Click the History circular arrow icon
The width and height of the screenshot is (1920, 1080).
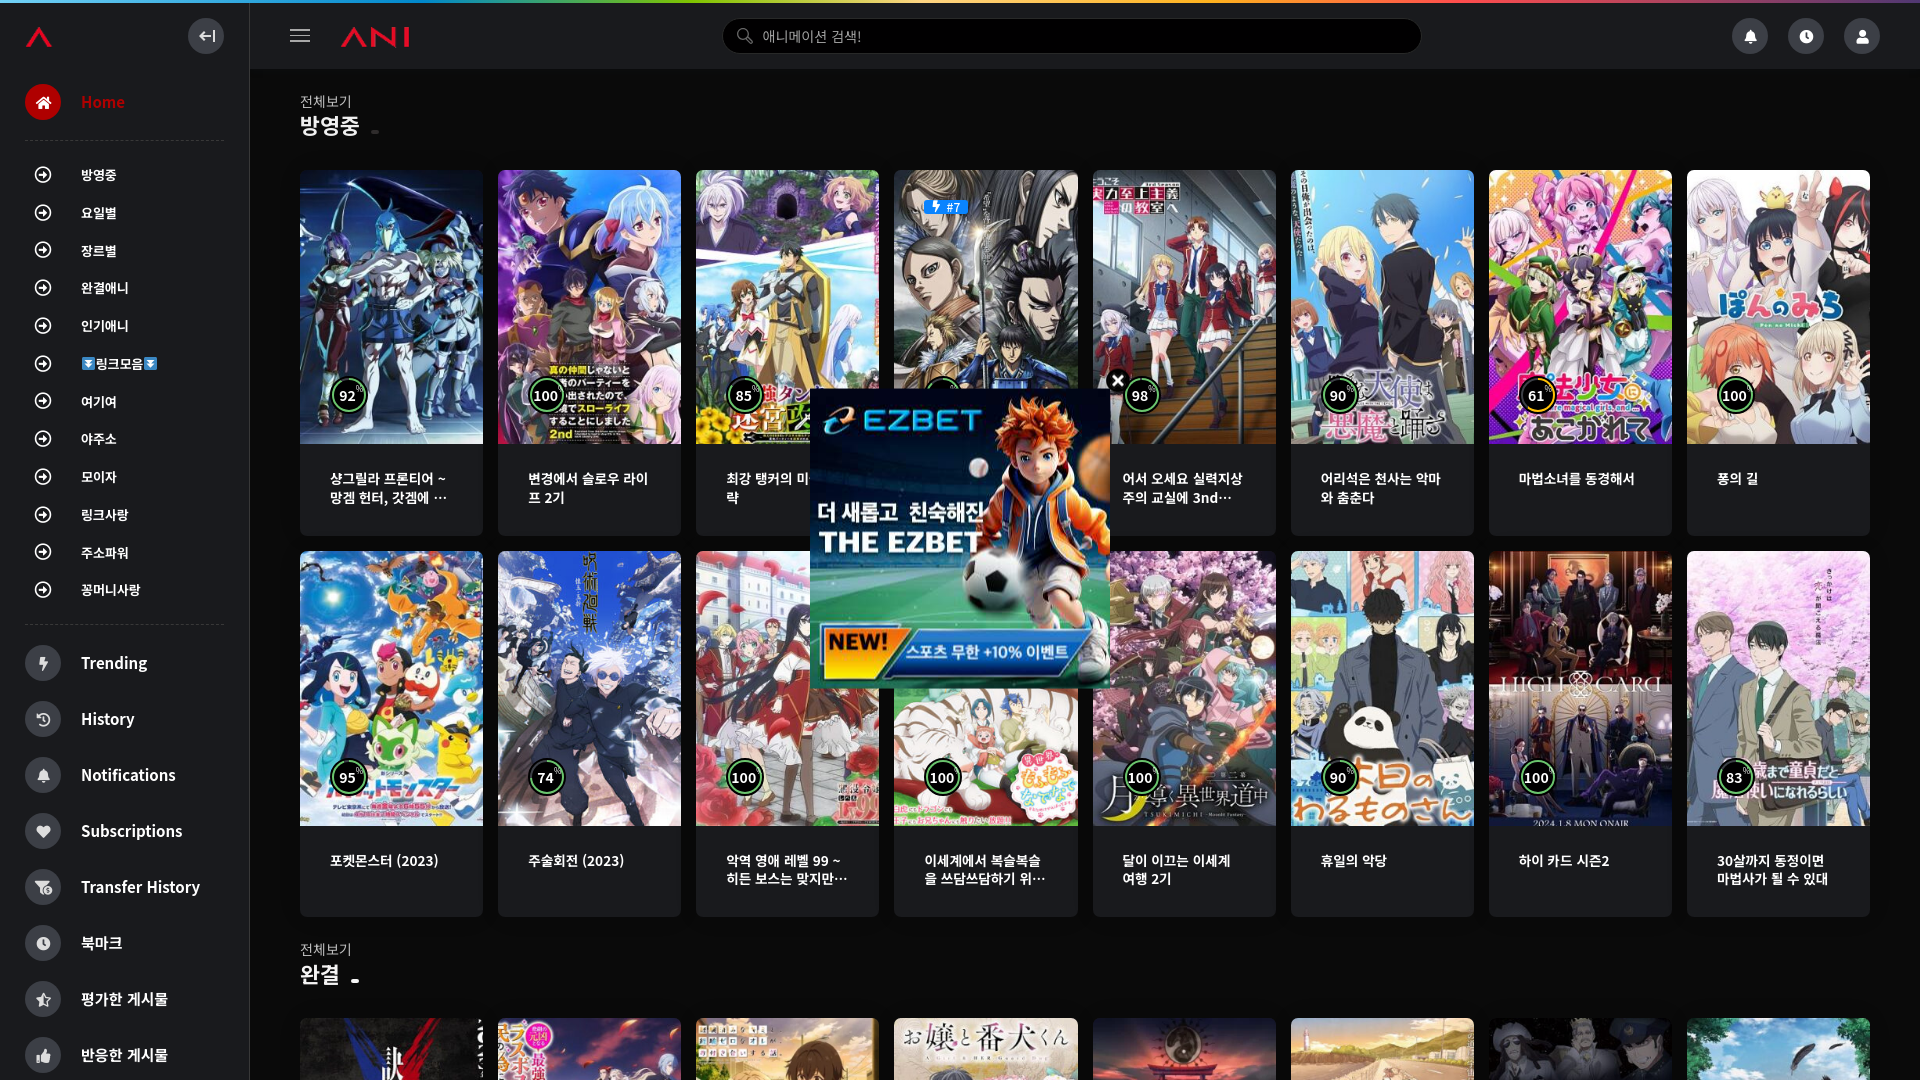[x=43, y=719]
